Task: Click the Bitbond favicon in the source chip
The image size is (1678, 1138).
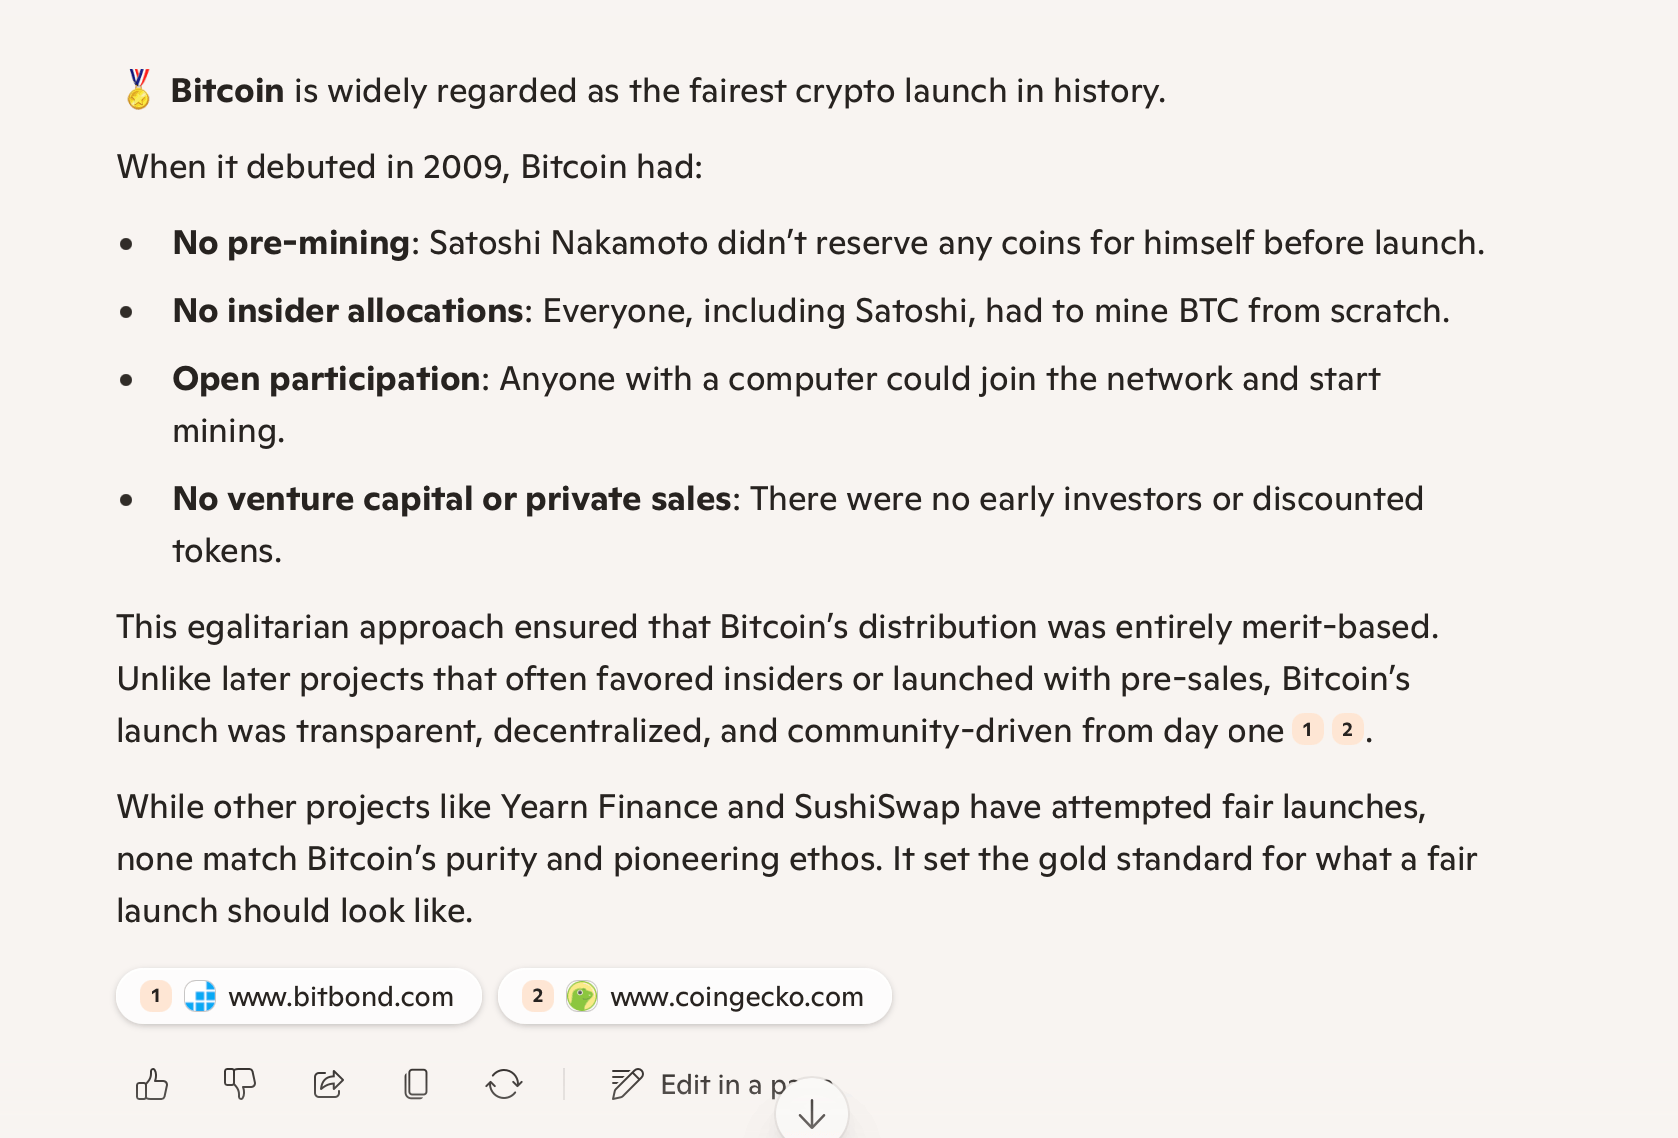Action: (x=200, y=996)
